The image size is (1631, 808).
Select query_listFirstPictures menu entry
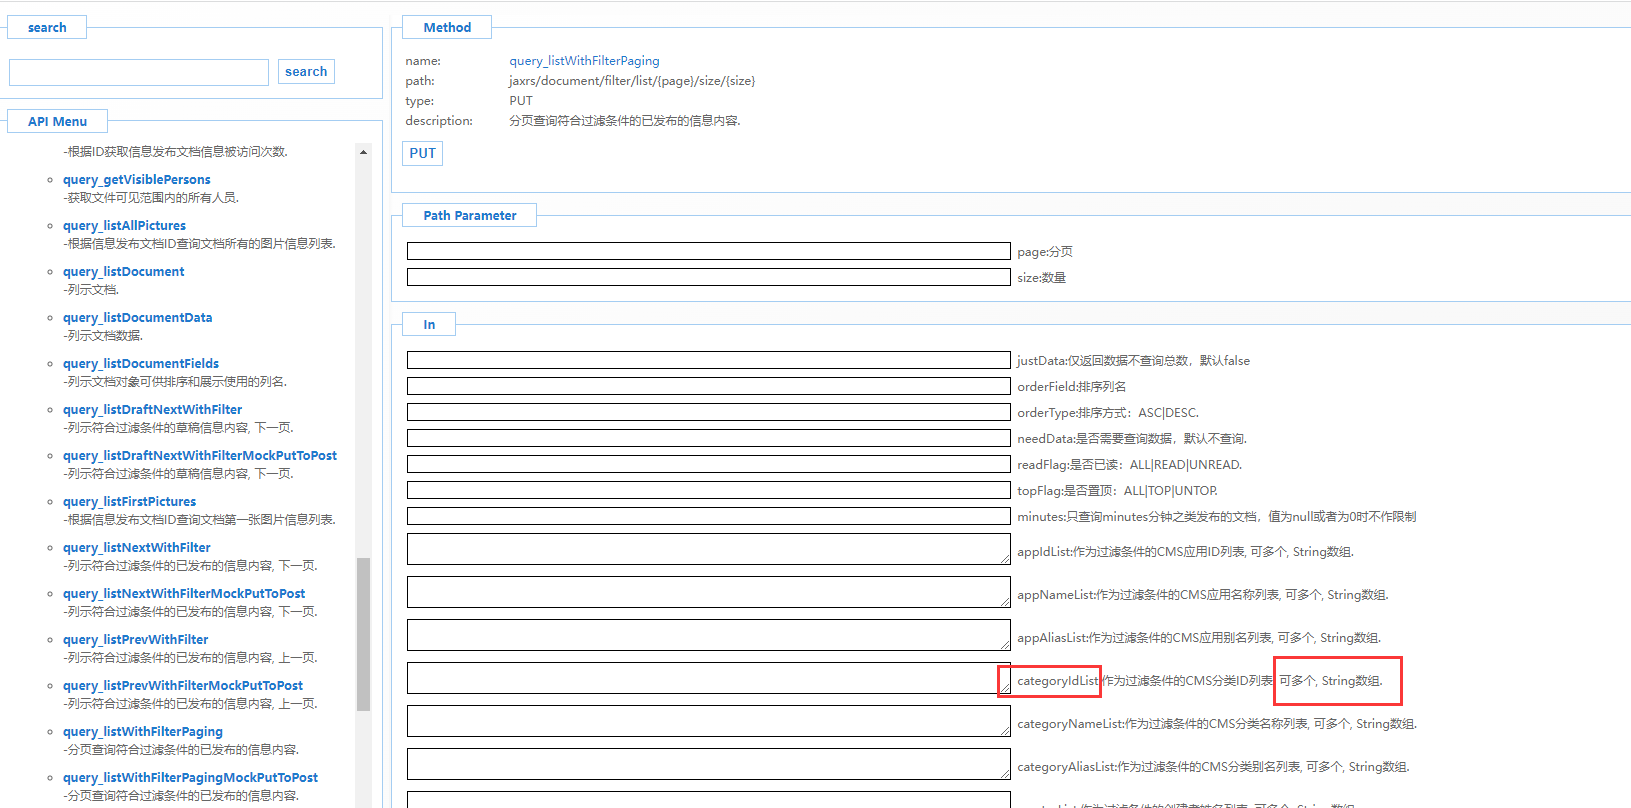[129, 502]
